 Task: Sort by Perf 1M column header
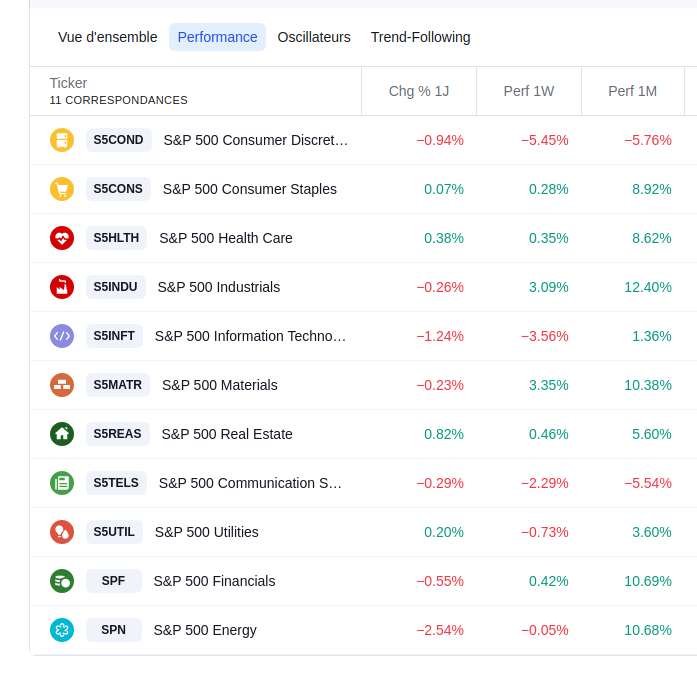(633, 91)
